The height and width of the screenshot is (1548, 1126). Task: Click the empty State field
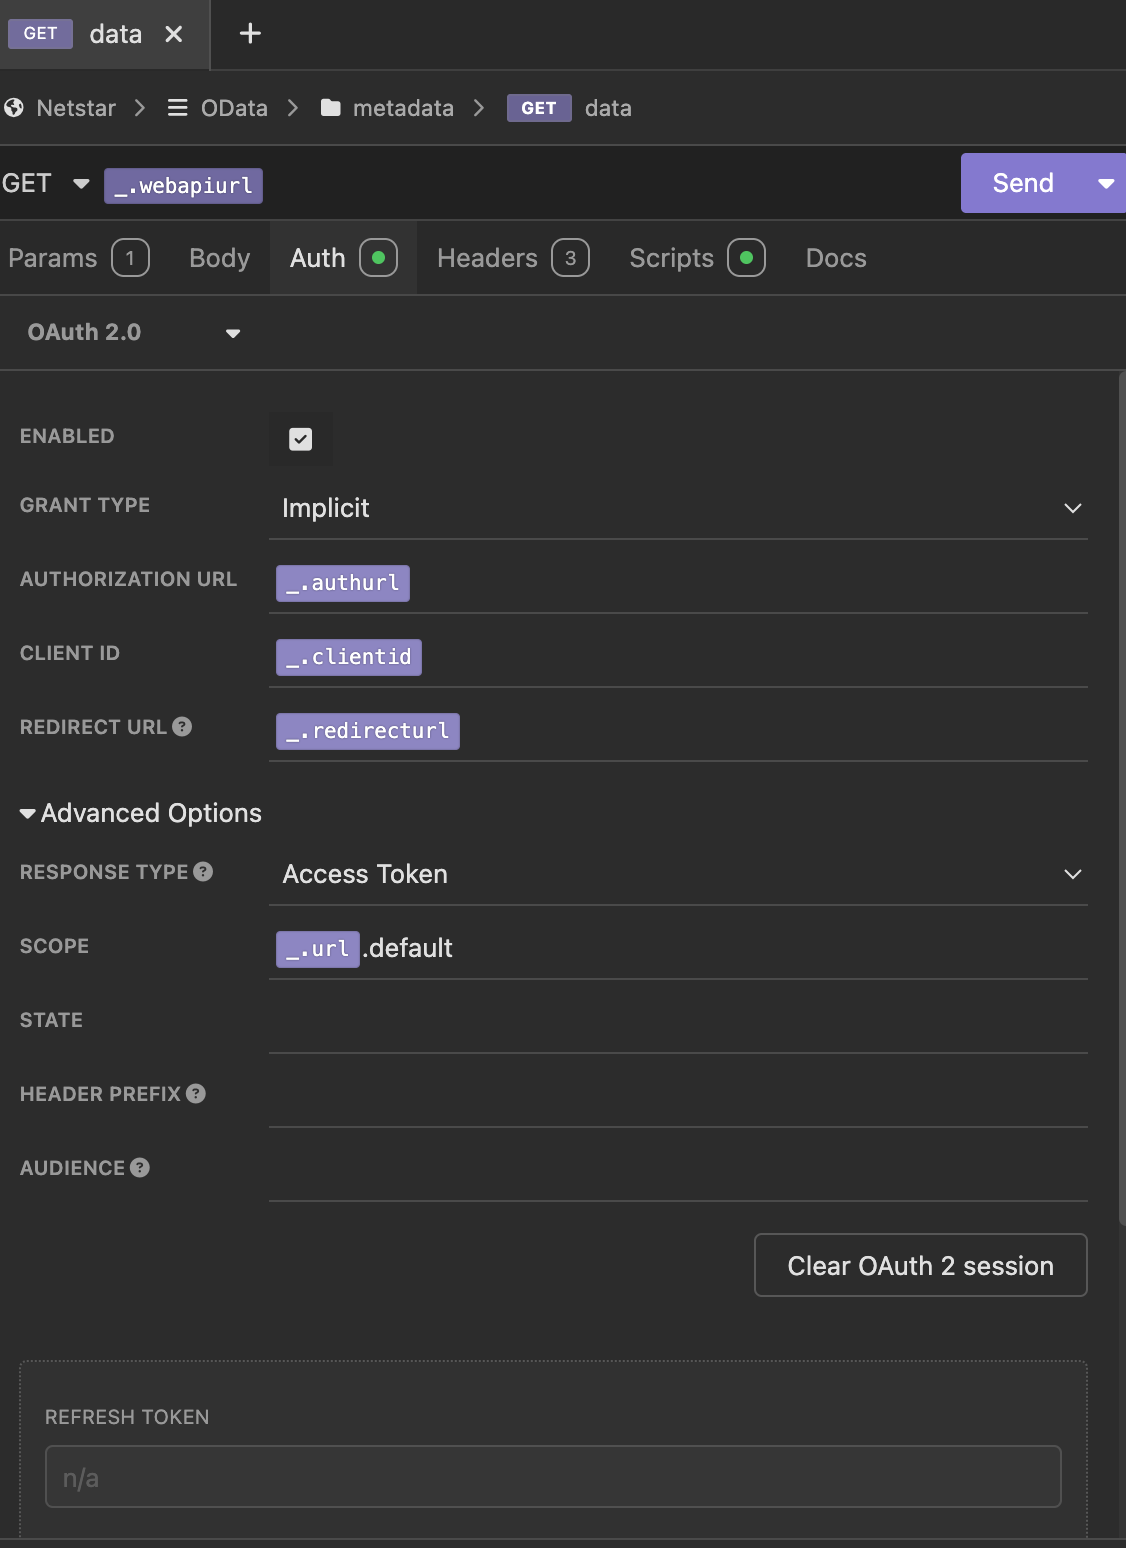[x=678, y=1022]
